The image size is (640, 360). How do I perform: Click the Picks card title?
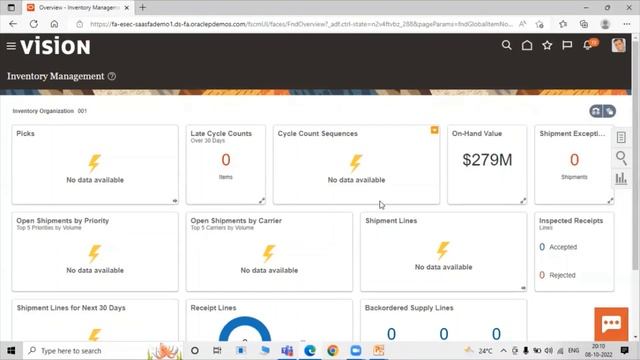(25, 133)
